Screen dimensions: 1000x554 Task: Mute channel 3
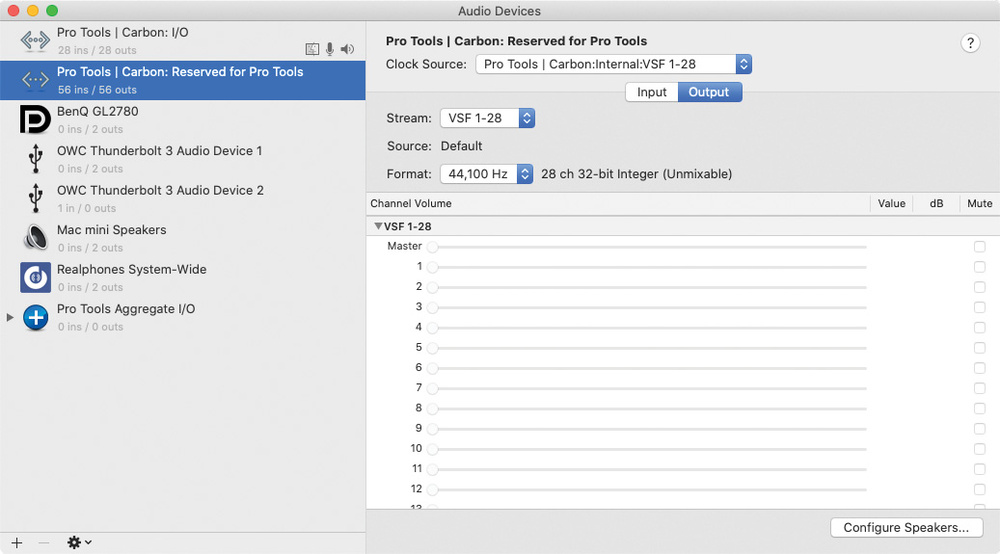tap(980, 307)
